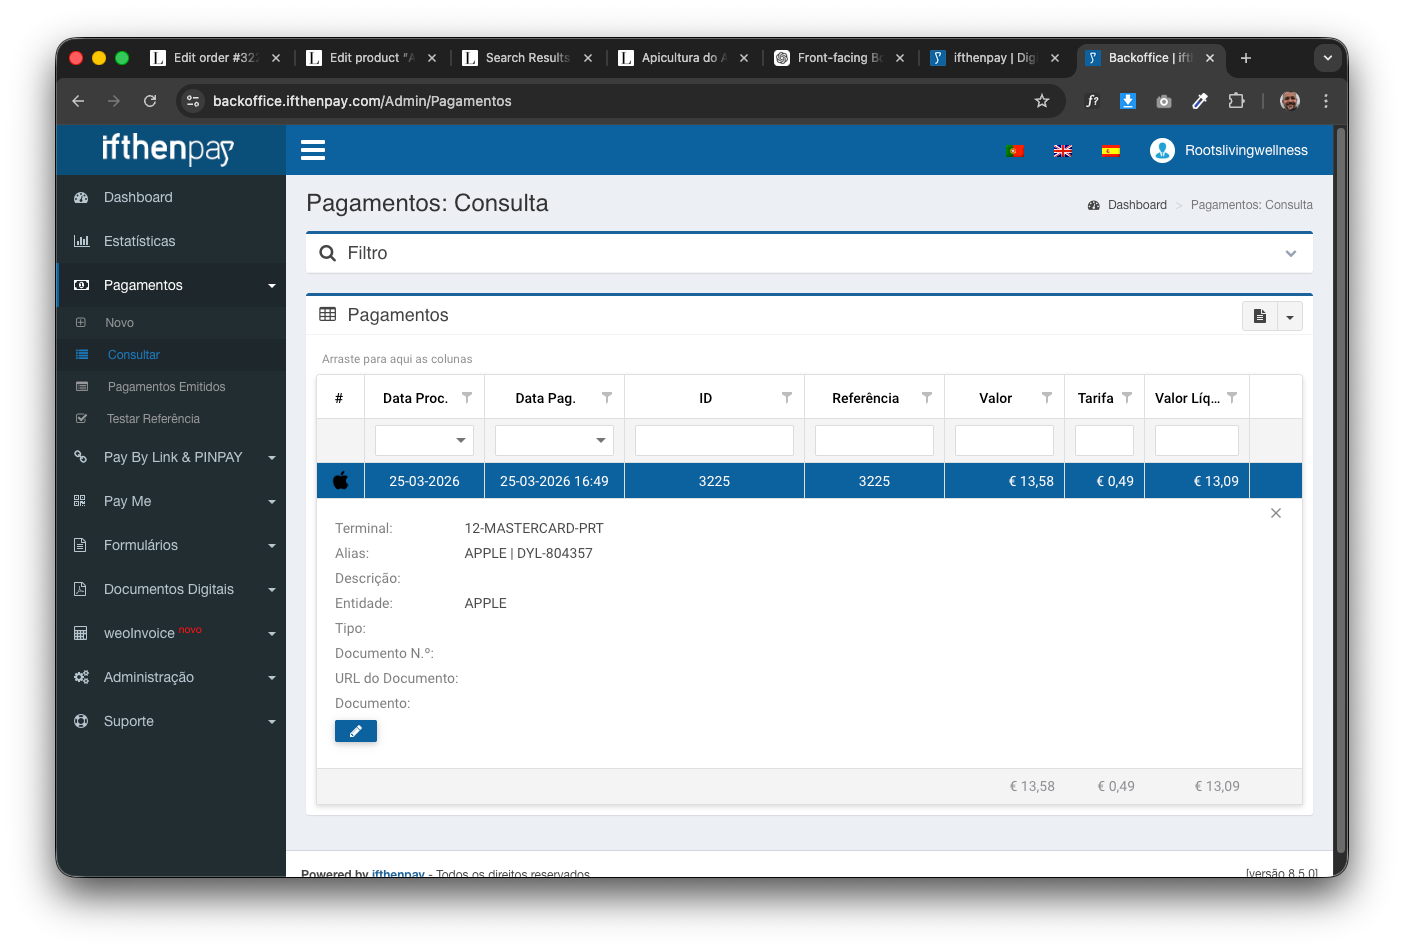Click the ID column filter input field
1404x951 pixels.
point(714,440)
